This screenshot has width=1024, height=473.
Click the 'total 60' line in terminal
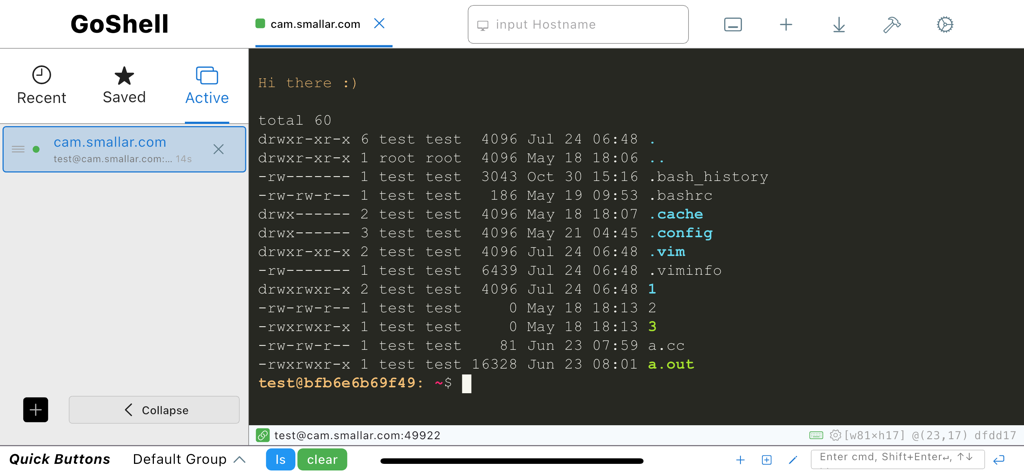[x=295, y=121]
